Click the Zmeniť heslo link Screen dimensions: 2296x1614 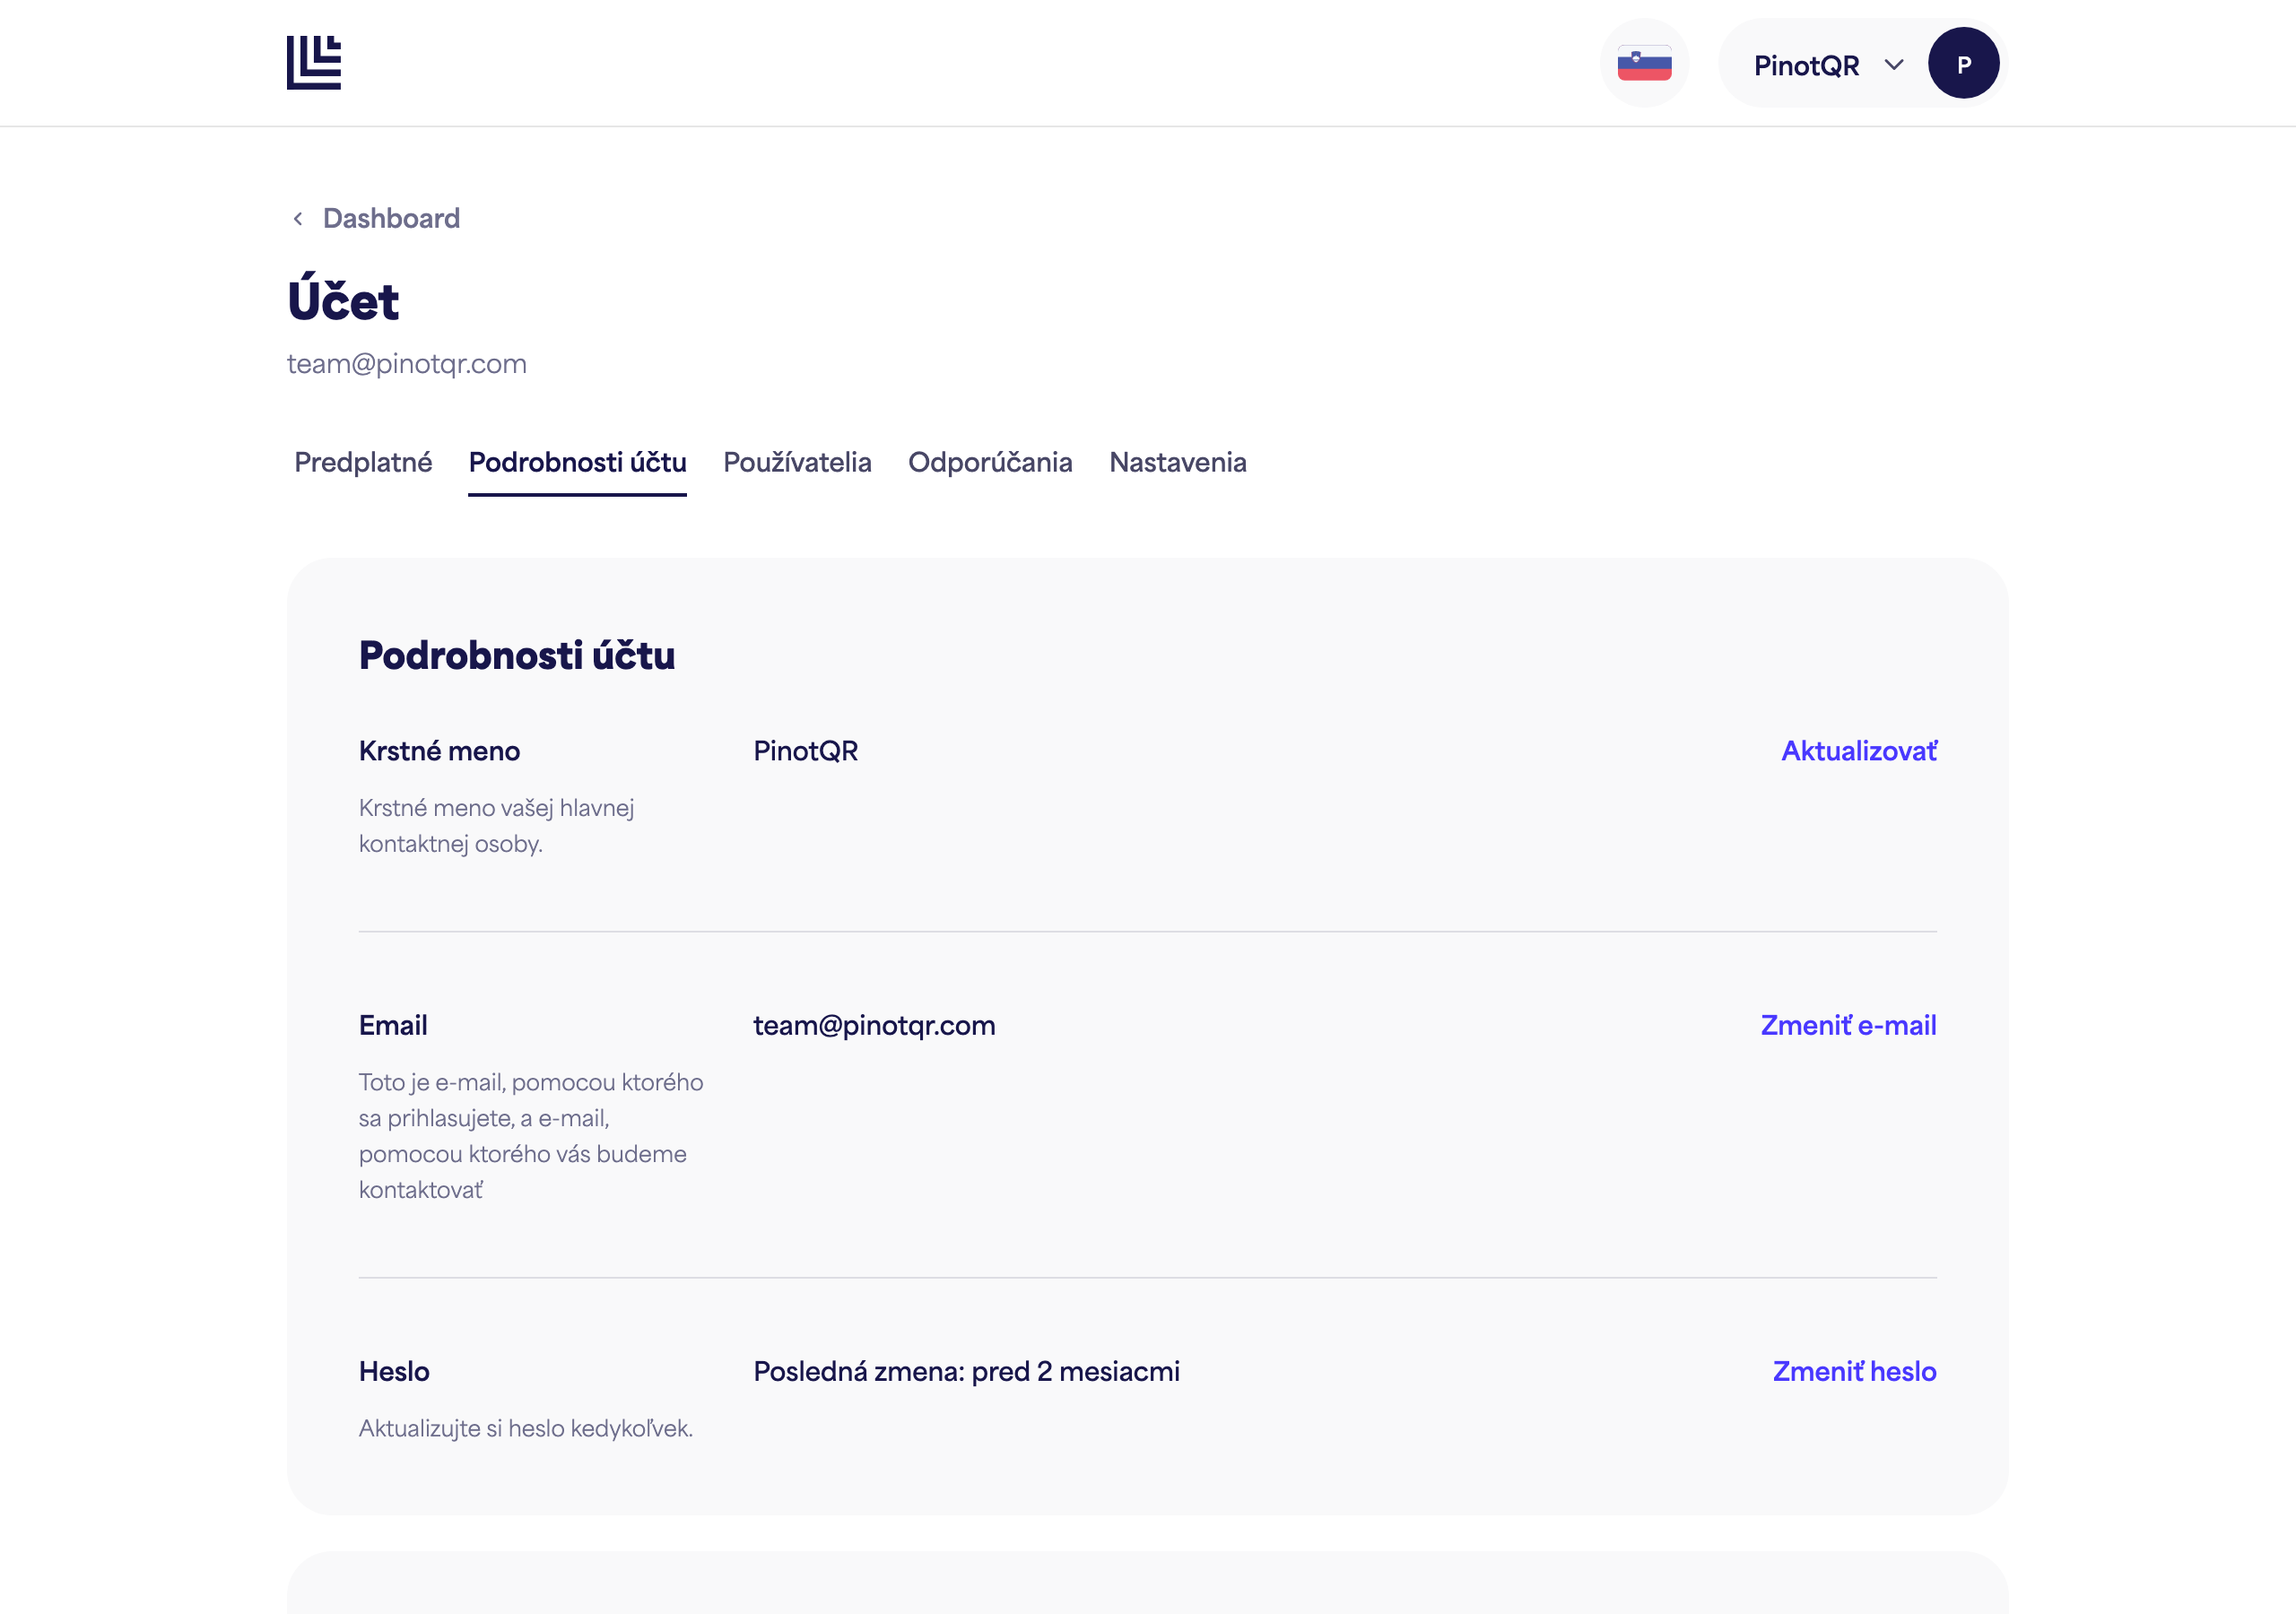tap(1854, 1371)
